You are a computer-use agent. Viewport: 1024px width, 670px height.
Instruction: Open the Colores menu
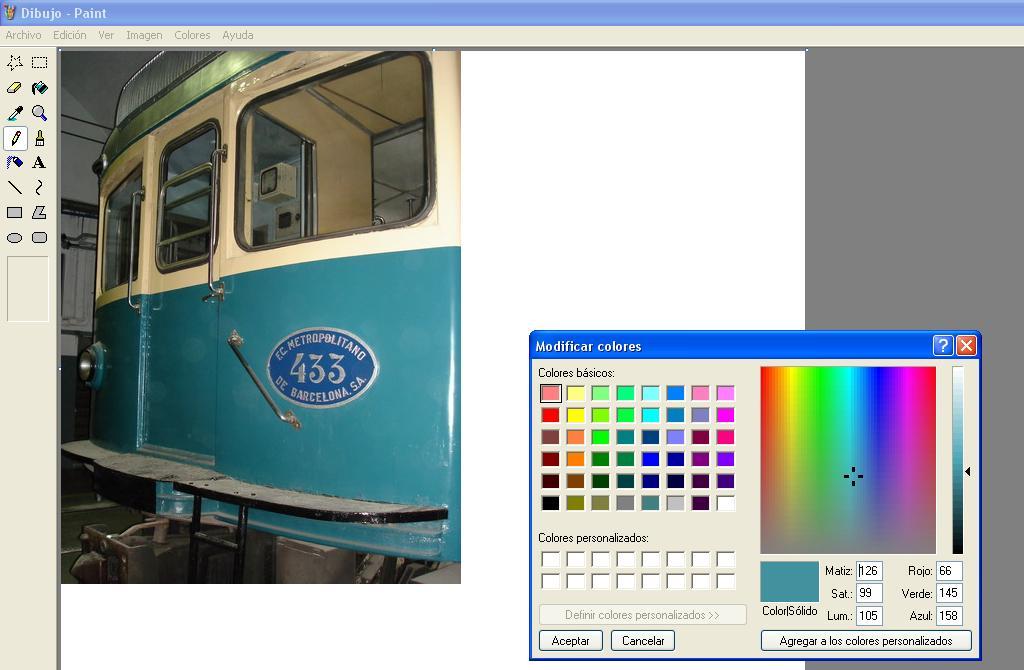click(192, 35)
